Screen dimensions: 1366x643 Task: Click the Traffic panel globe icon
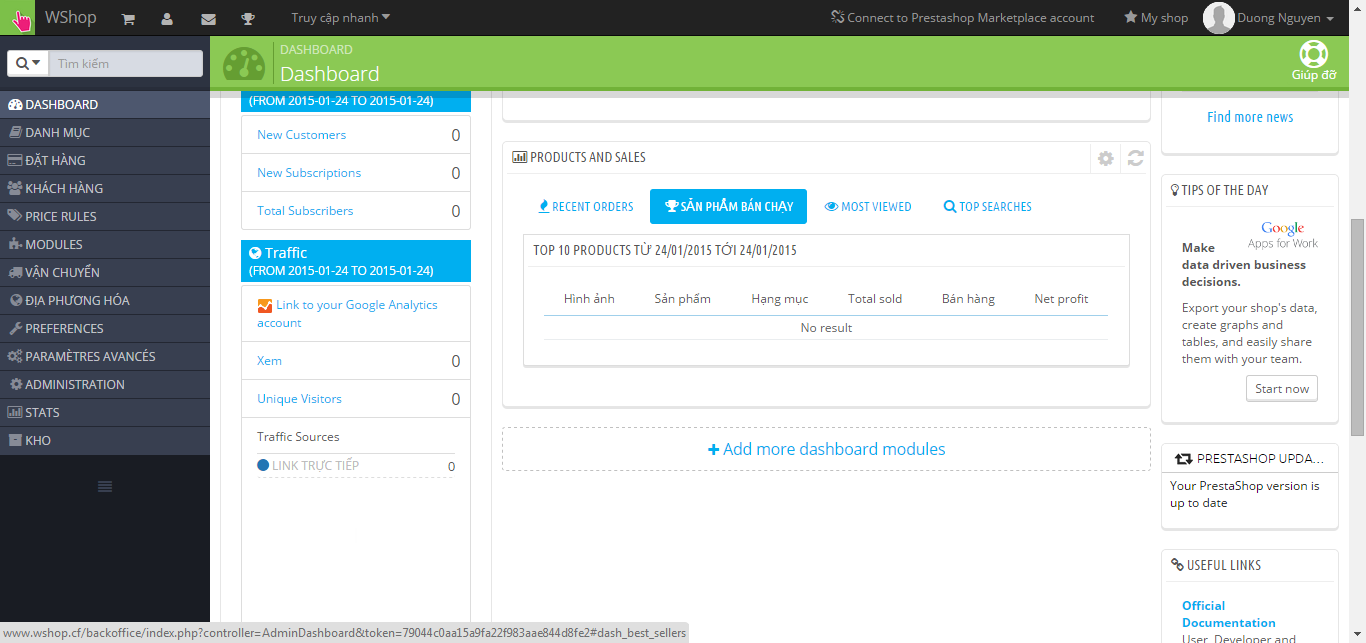pos(255,253)
